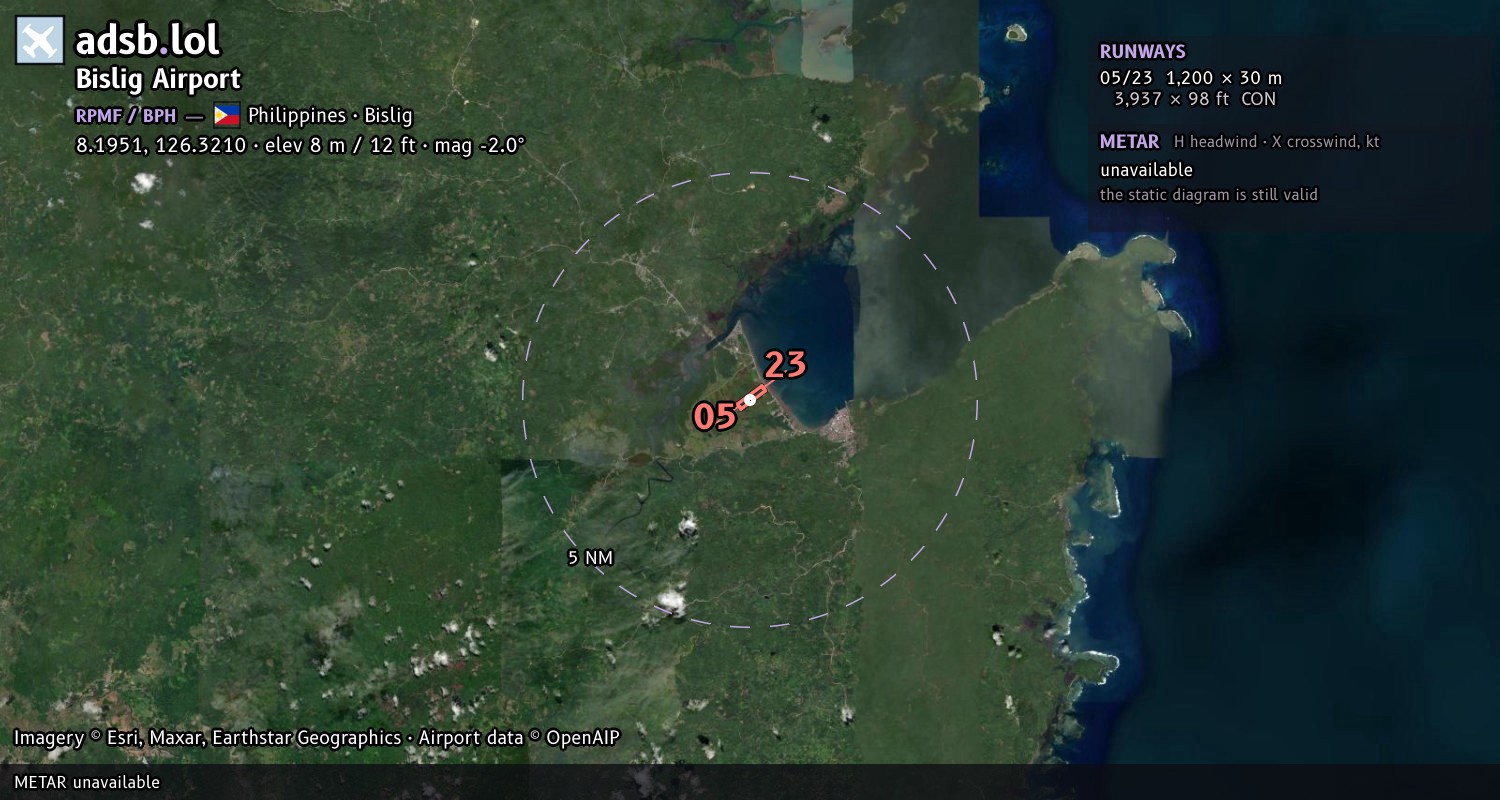1500x800 pixels.
Task: Click the RUNWAYS panel heading
Action: click(x=1143, y=51)
